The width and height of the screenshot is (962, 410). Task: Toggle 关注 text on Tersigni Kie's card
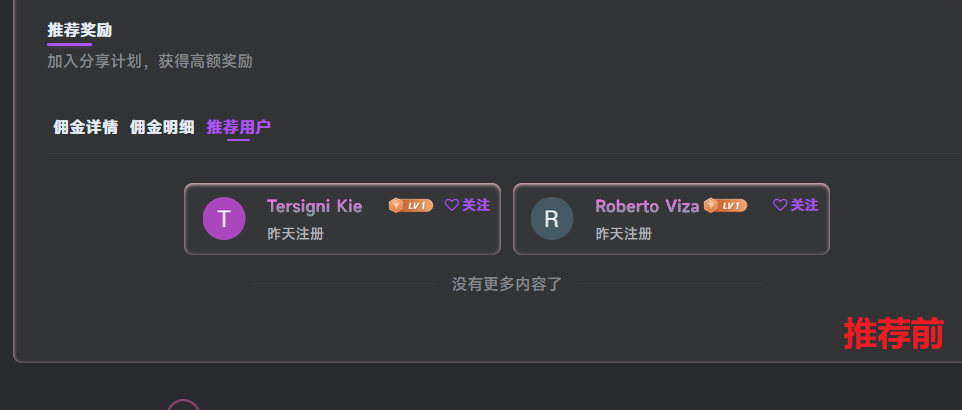(476, 205)
